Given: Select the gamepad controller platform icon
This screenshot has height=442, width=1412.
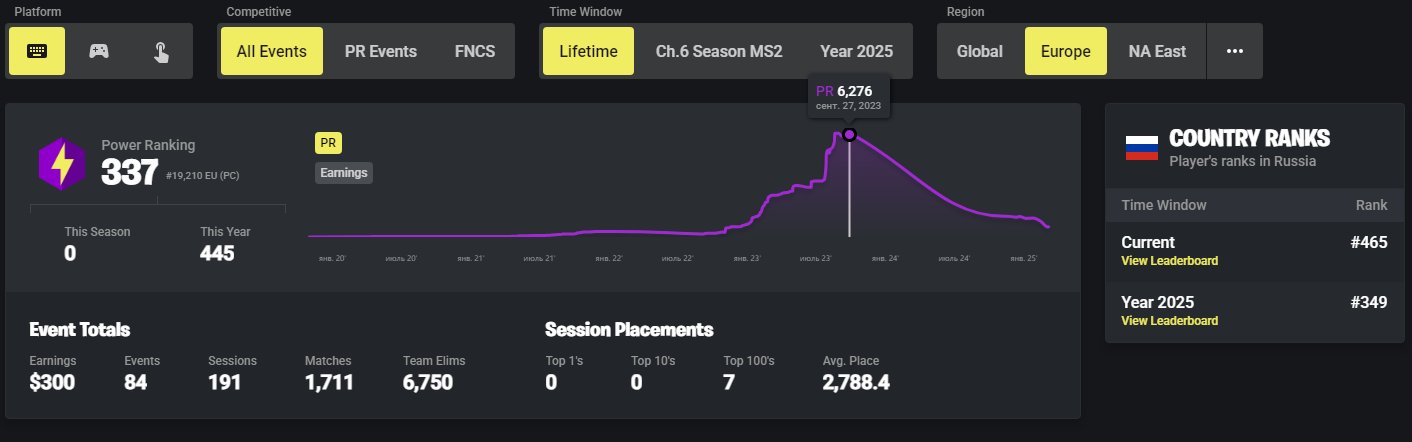Looking at the screenshot, I should (x=99, y=51).
